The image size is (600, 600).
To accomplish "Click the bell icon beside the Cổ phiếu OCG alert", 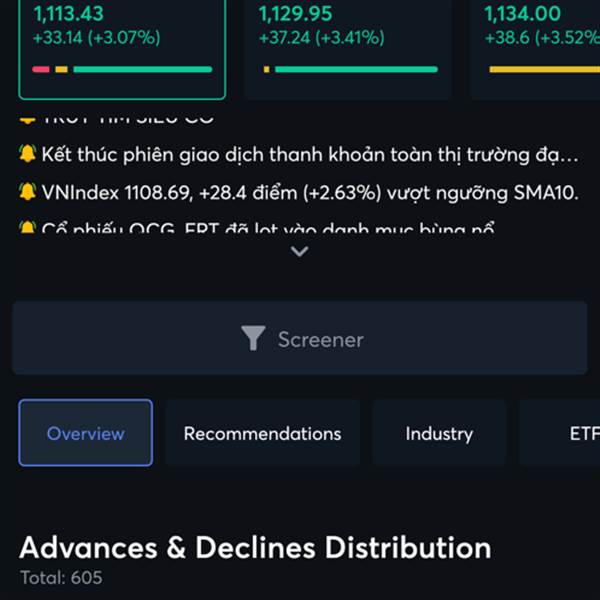I will 27,229.
